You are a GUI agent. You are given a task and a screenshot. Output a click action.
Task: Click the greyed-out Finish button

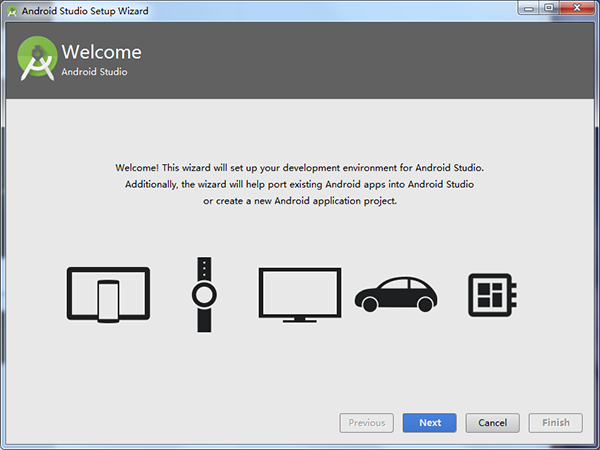pyautogui.click(x=556, y=423)
